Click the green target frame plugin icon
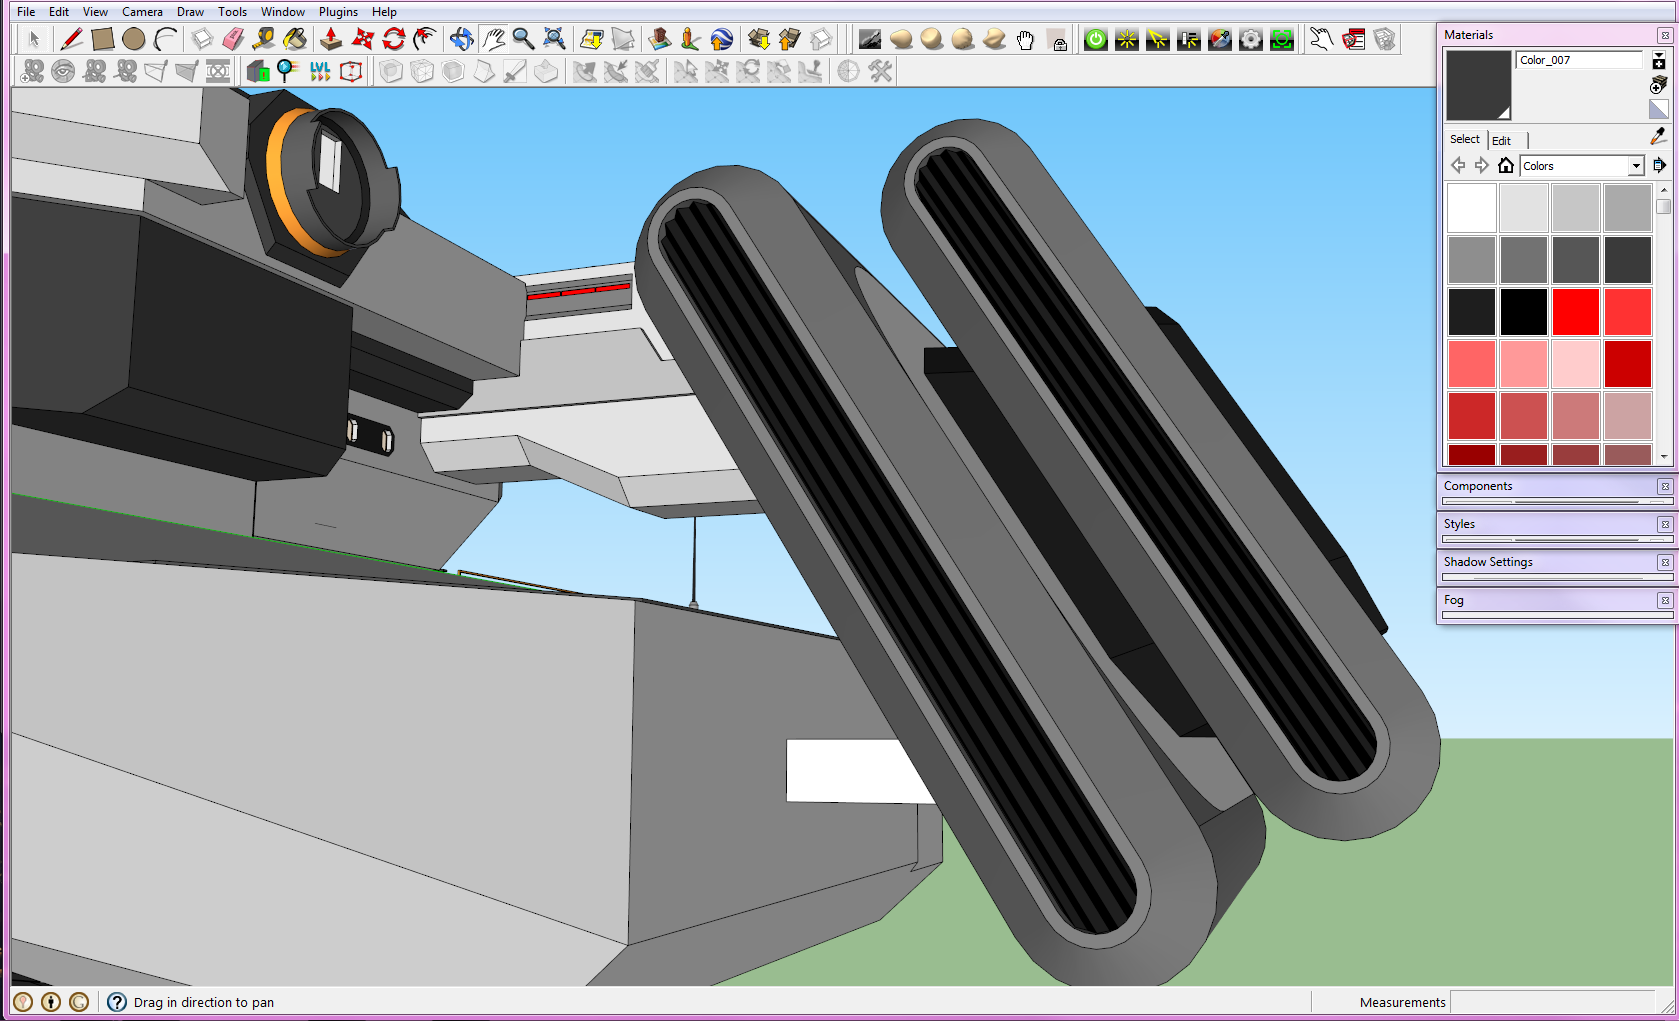 (x=1282, y=39)
